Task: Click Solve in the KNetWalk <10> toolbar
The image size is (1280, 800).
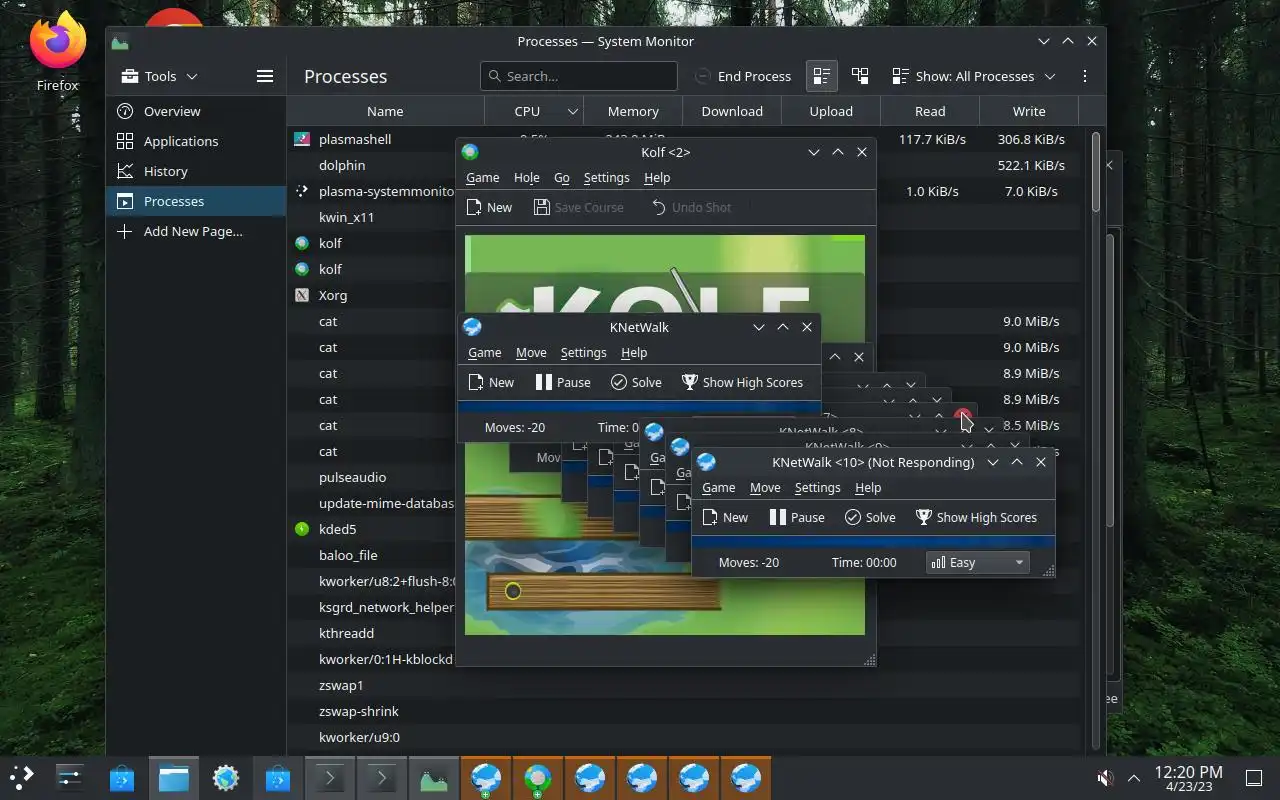Action: click(870, 517)
